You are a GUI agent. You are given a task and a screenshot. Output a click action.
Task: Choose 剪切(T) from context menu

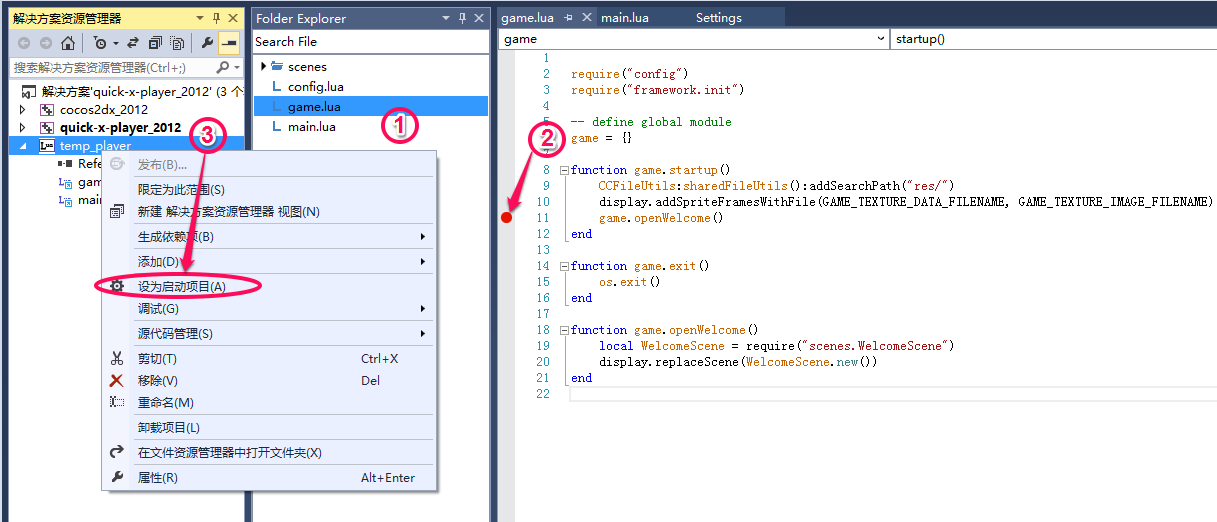pos(269,359)
